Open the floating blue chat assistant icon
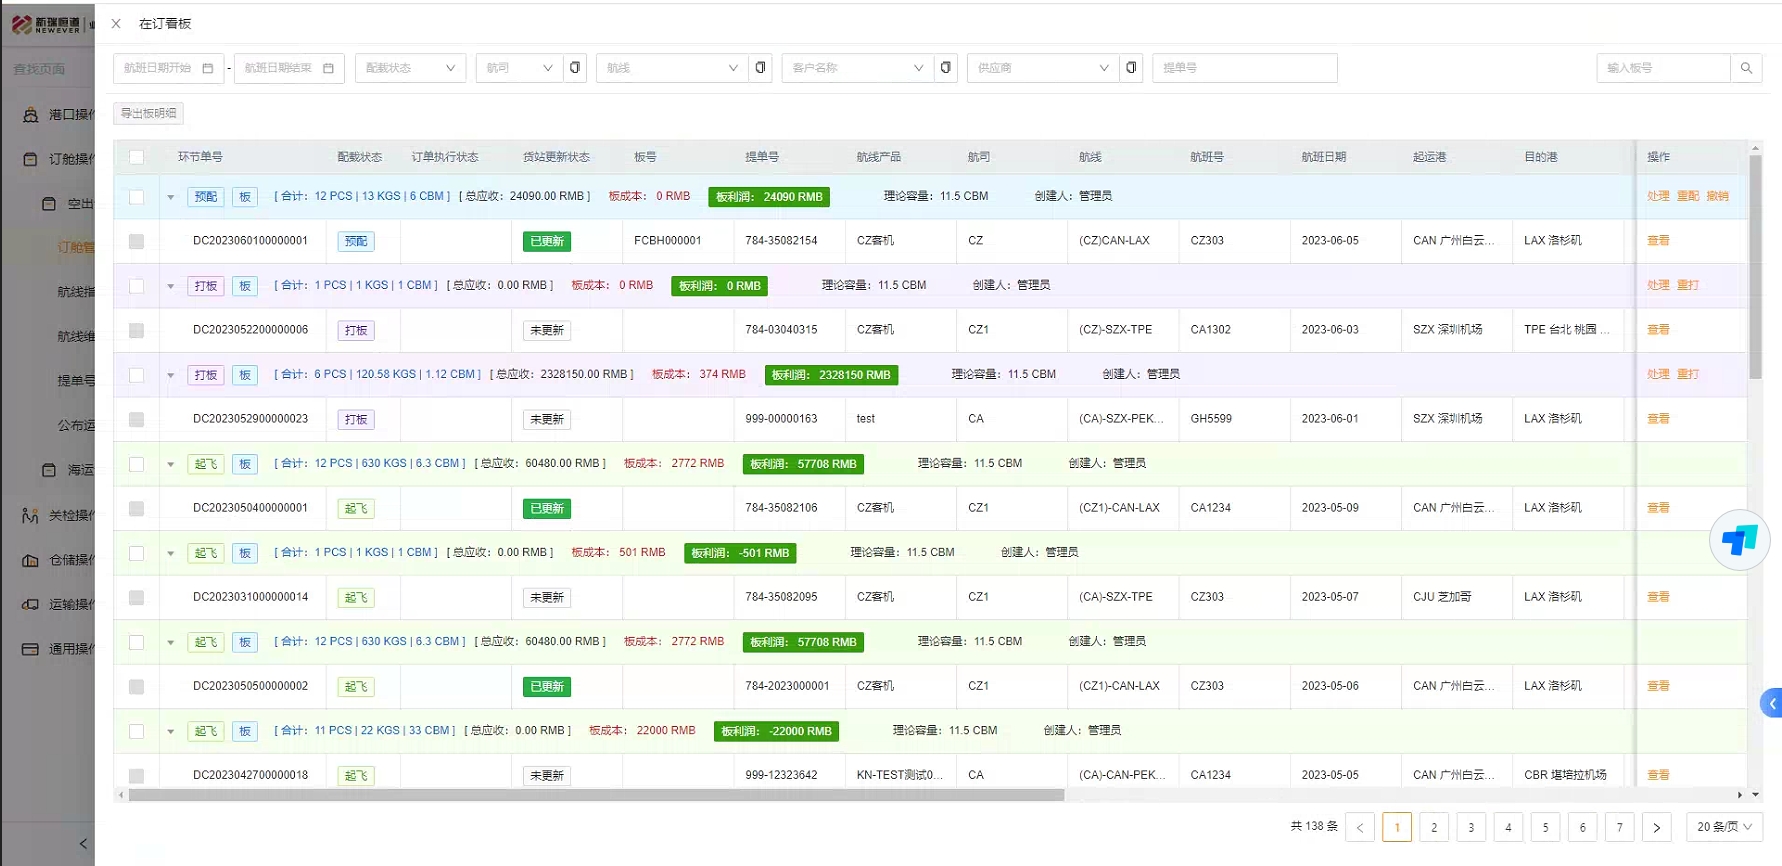1782x866 pixels. pyautogui.click(x=1740, y=540)
